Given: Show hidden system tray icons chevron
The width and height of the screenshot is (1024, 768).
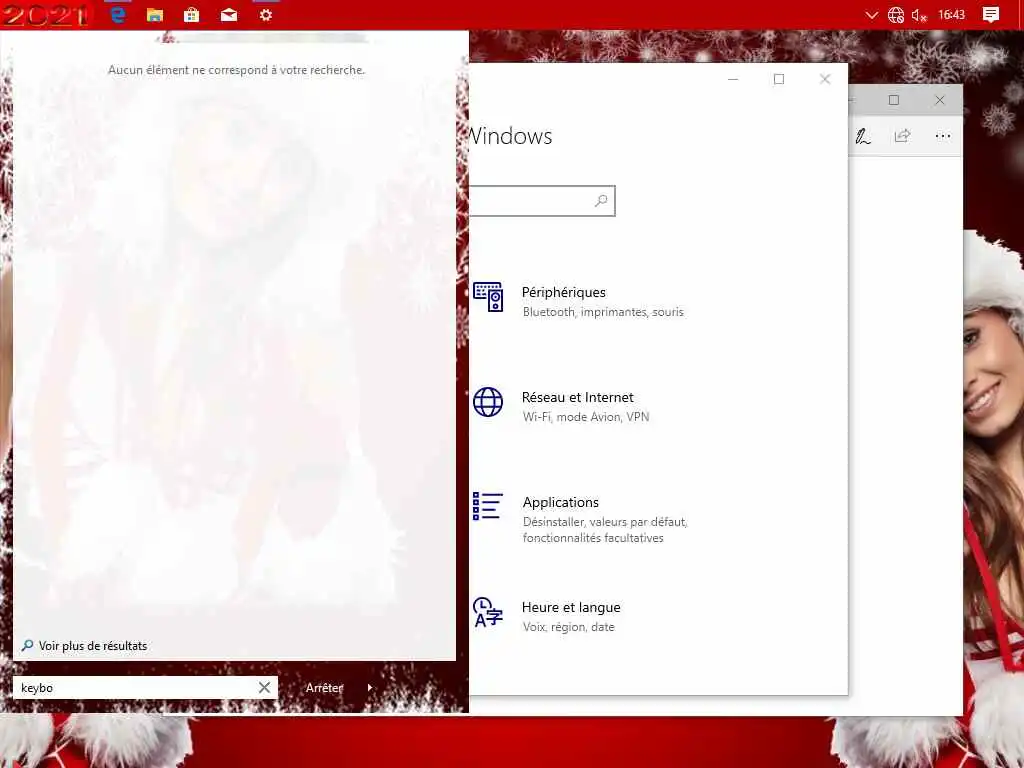Looking at the screenshot, I should pyautogui.click(x=871, y=14).
